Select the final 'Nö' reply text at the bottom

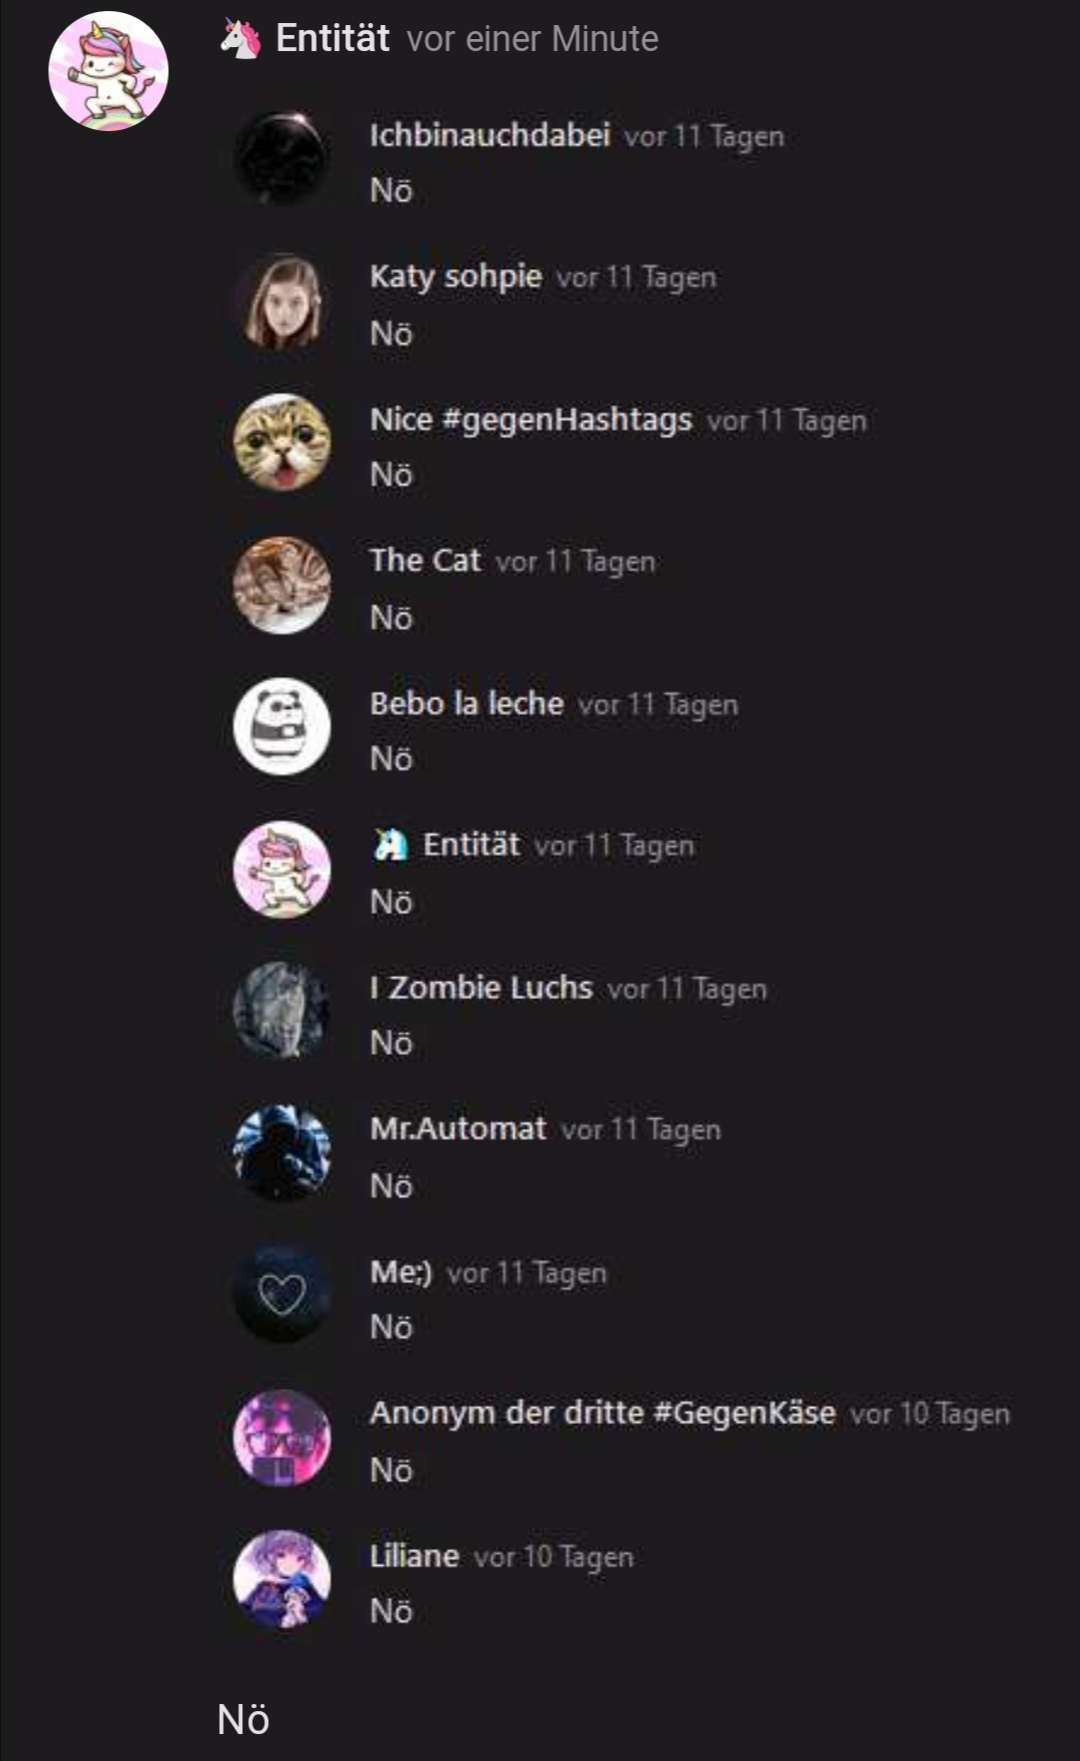click(x=243, y=1720)
